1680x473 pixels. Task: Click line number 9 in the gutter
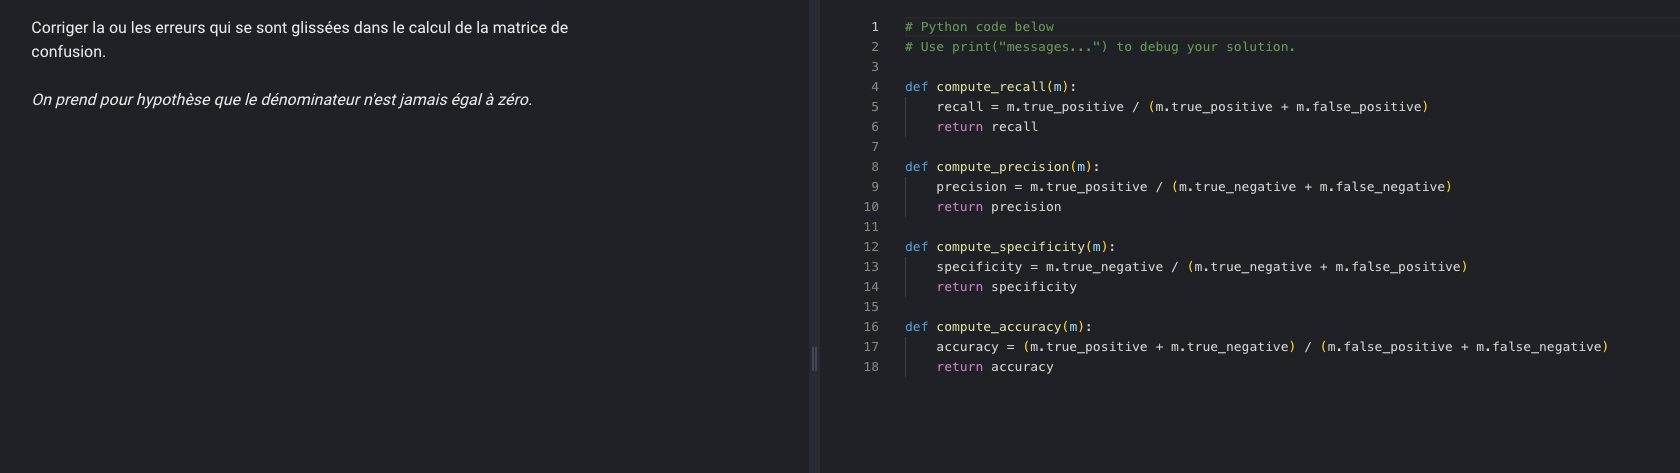point(874,187)
